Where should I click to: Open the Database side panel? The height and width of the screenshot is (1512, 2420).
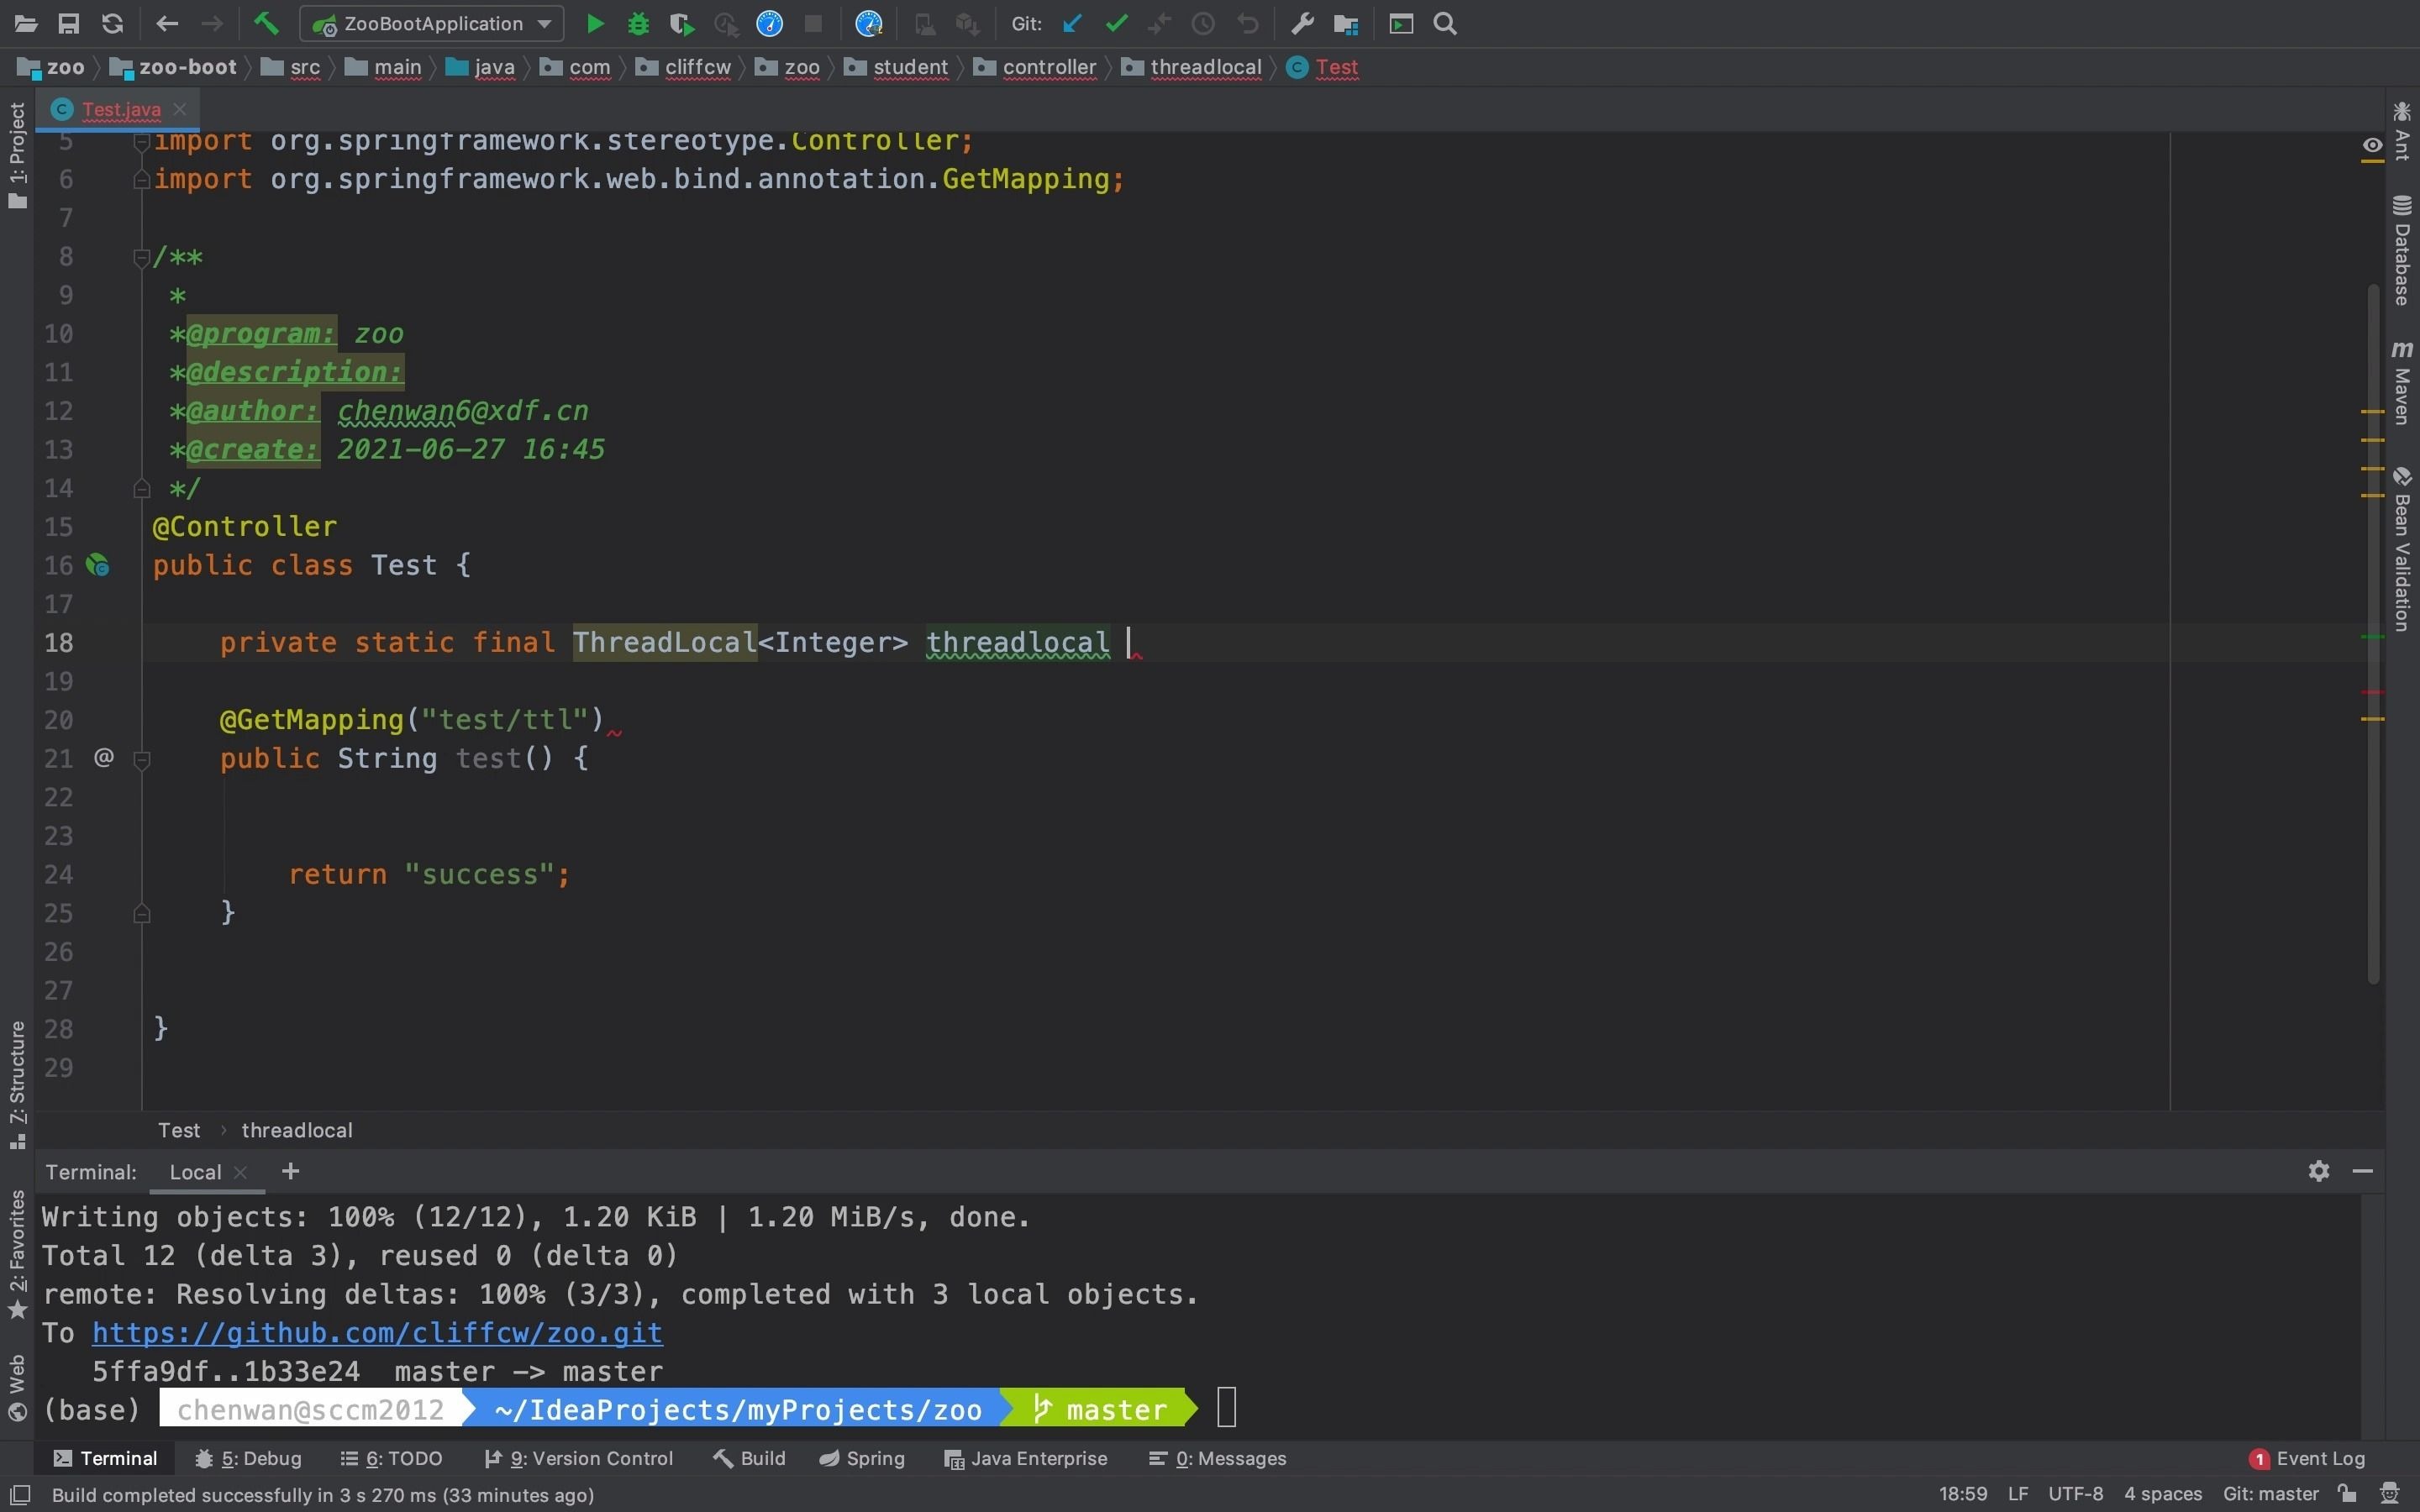pyautogui.click(x=2402, y=250)
